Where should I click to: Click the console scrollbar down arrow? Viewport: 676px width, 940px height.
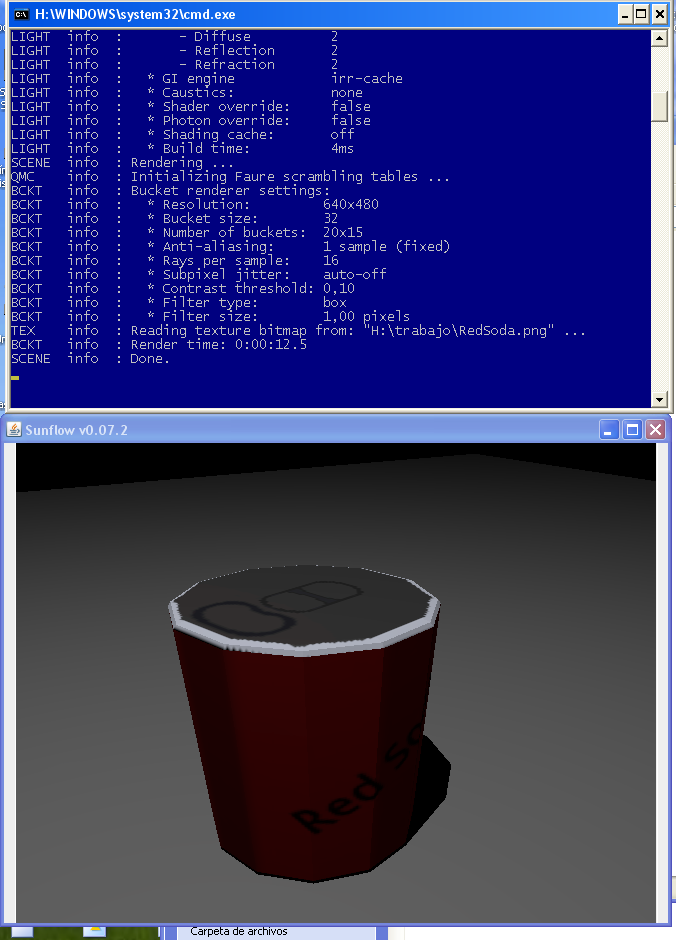(x=659, y=399)
